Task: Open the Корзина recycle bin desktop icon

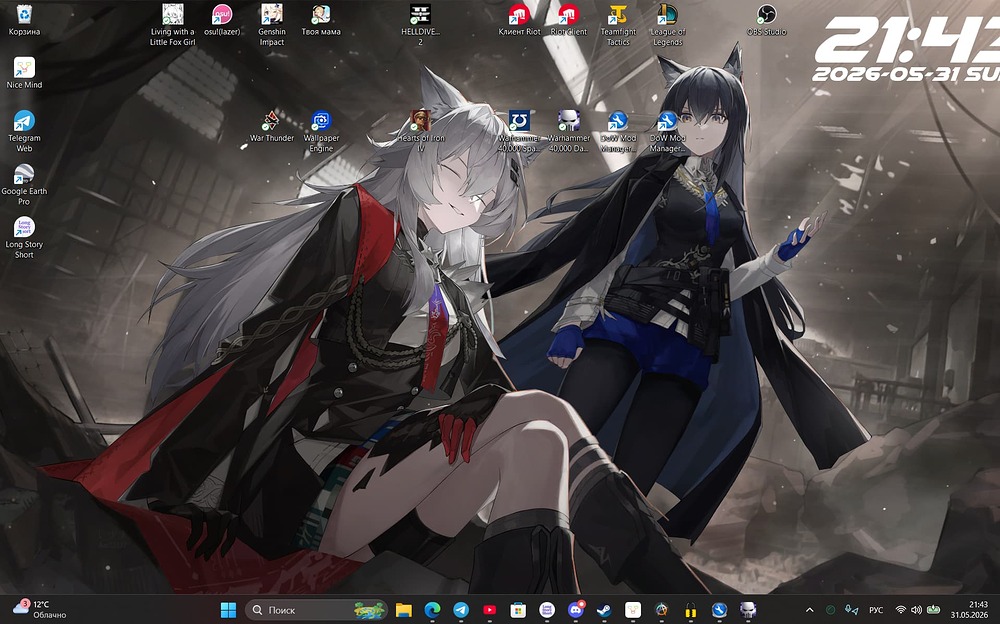Action: click(x=24, y=20)
